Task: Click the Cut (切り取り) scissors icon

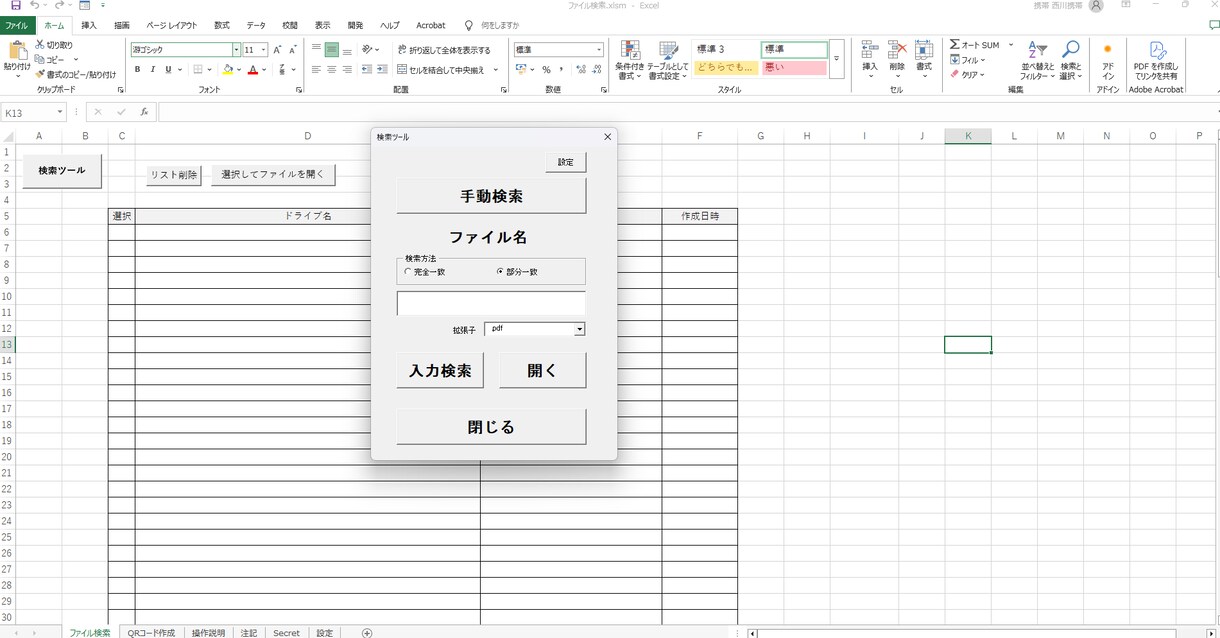Action: tap(39, 45)
